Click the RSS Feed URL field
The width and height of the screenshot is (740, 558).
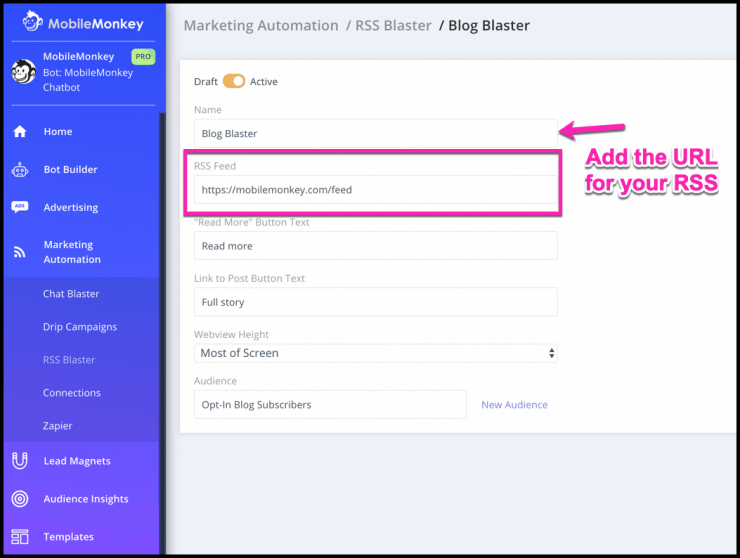click(x=376, y=190)
